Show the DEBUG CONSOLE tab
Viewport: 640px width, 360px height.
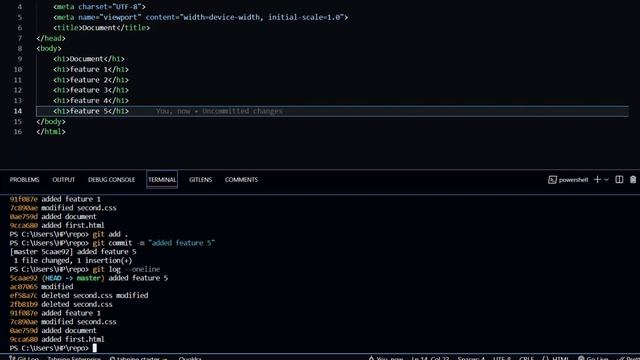click(x=111, y=180)
